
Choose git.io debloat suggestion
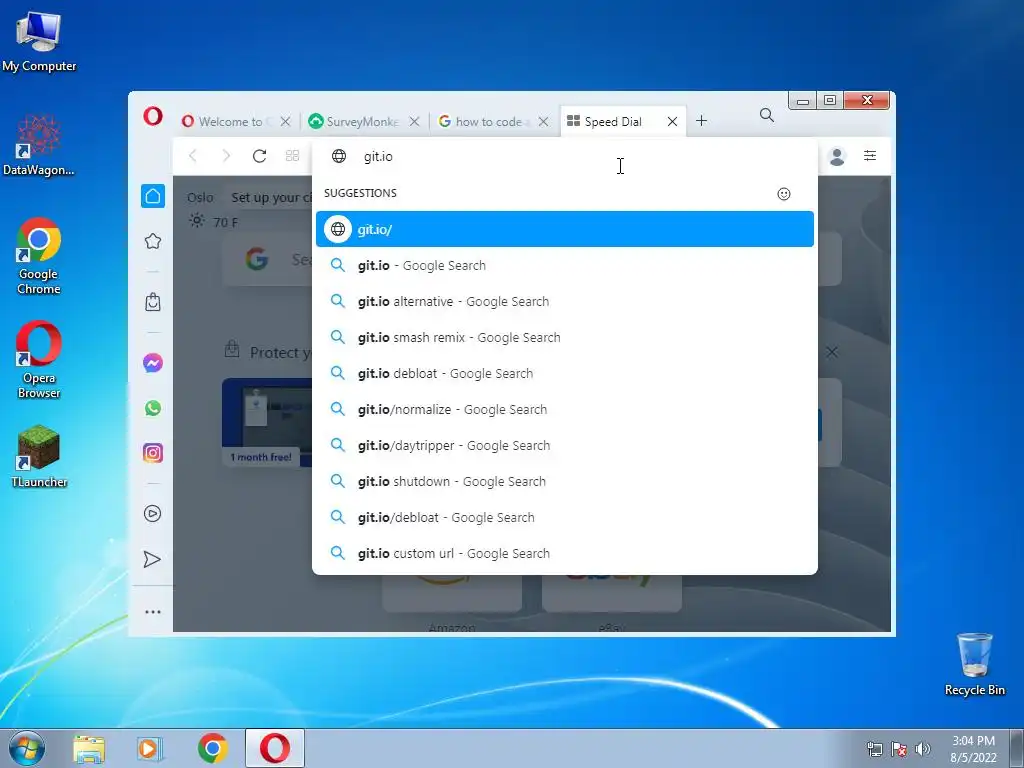pyautogui.click(x=564, y=373)
